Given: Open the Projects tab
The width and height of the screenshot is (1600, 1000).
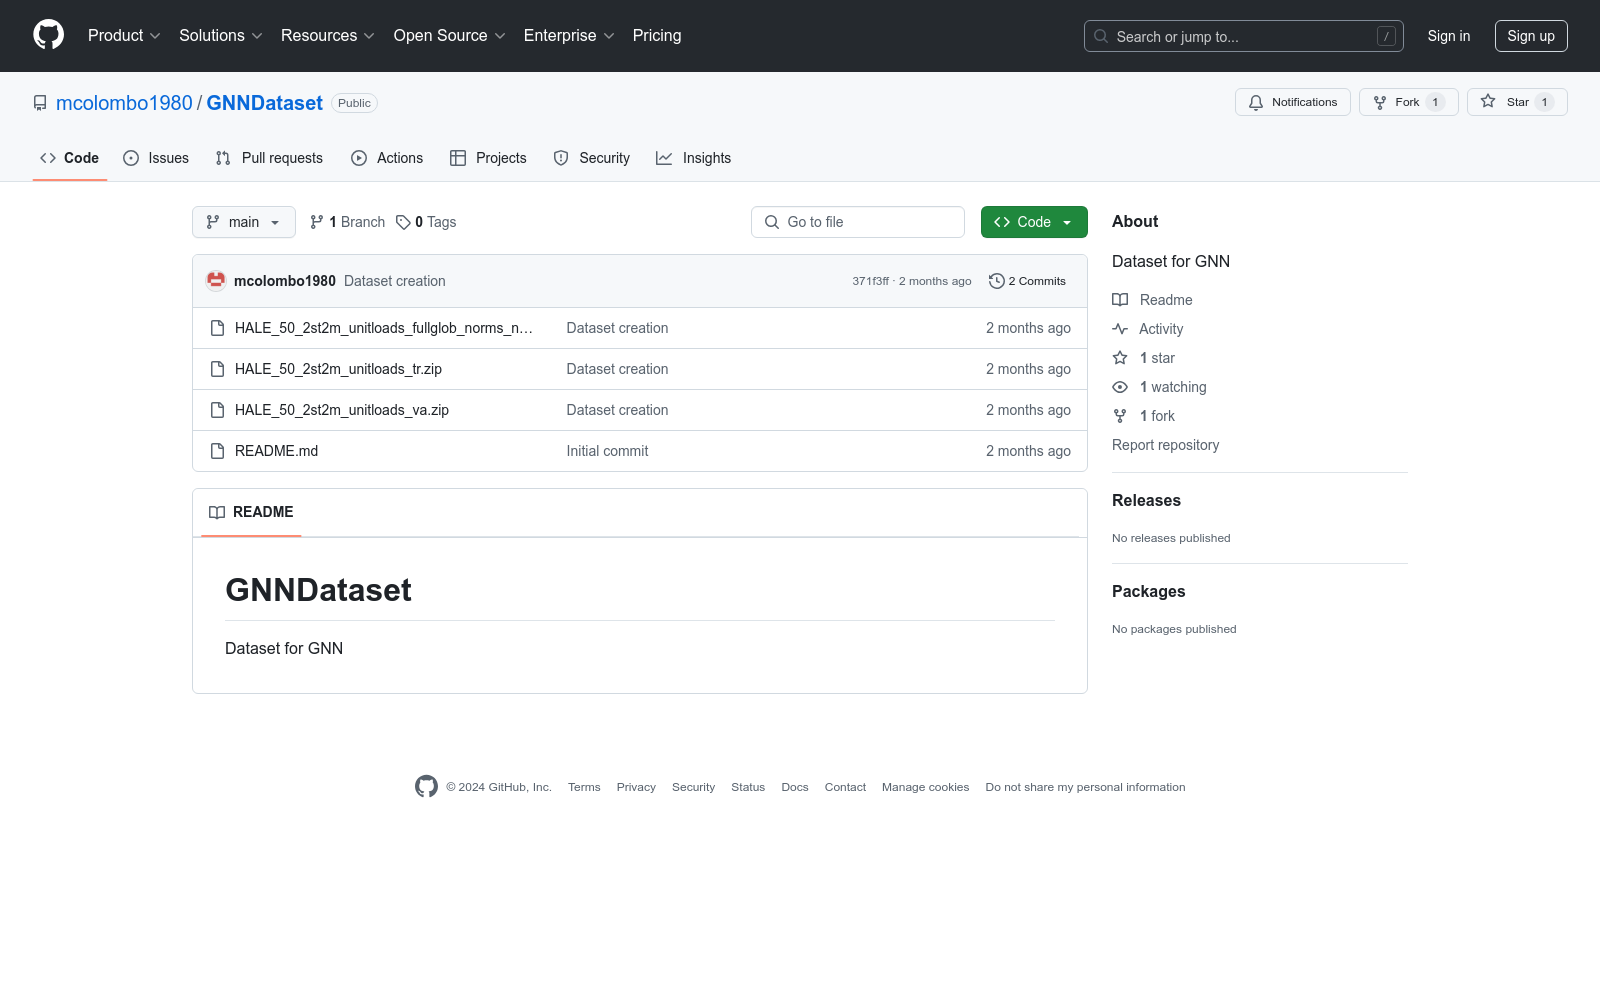Looking at the screenshot, I should (488, 158).
